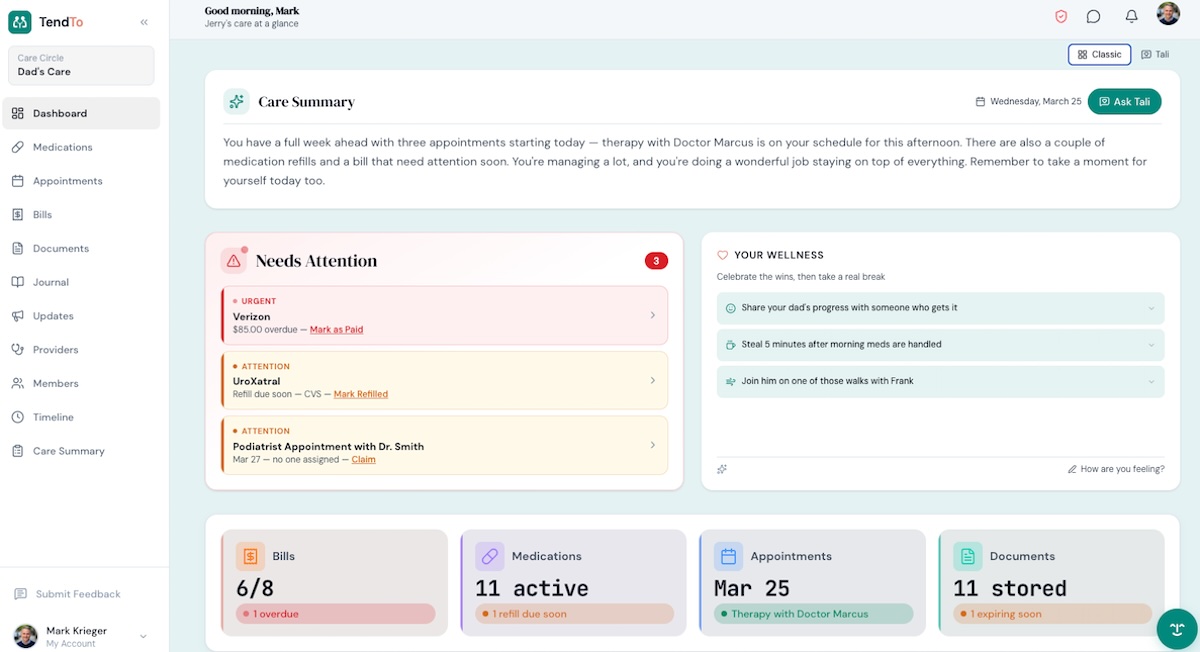Claim the Podiatrist Appointment with Dr. Smith
The height and width of the screenshot is (652, 1200).
point(363,459)
